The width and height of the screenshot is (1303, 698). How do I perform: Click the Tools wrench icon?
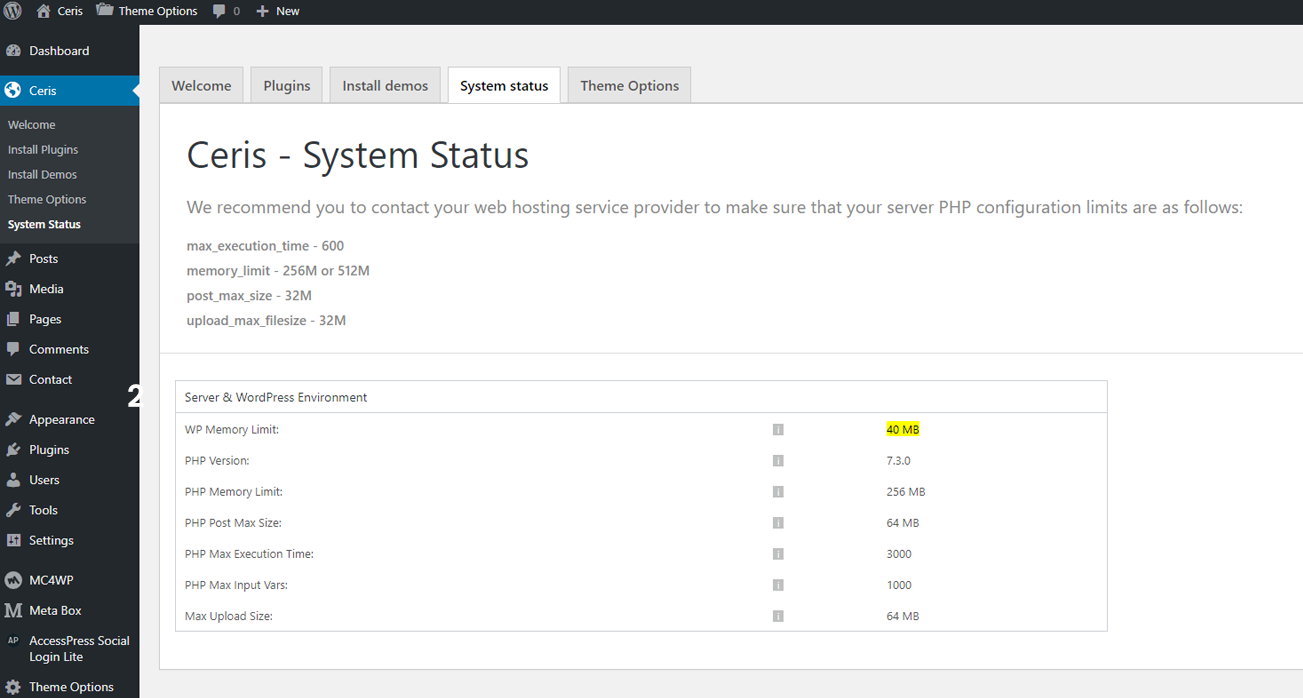tap(13, 510)
